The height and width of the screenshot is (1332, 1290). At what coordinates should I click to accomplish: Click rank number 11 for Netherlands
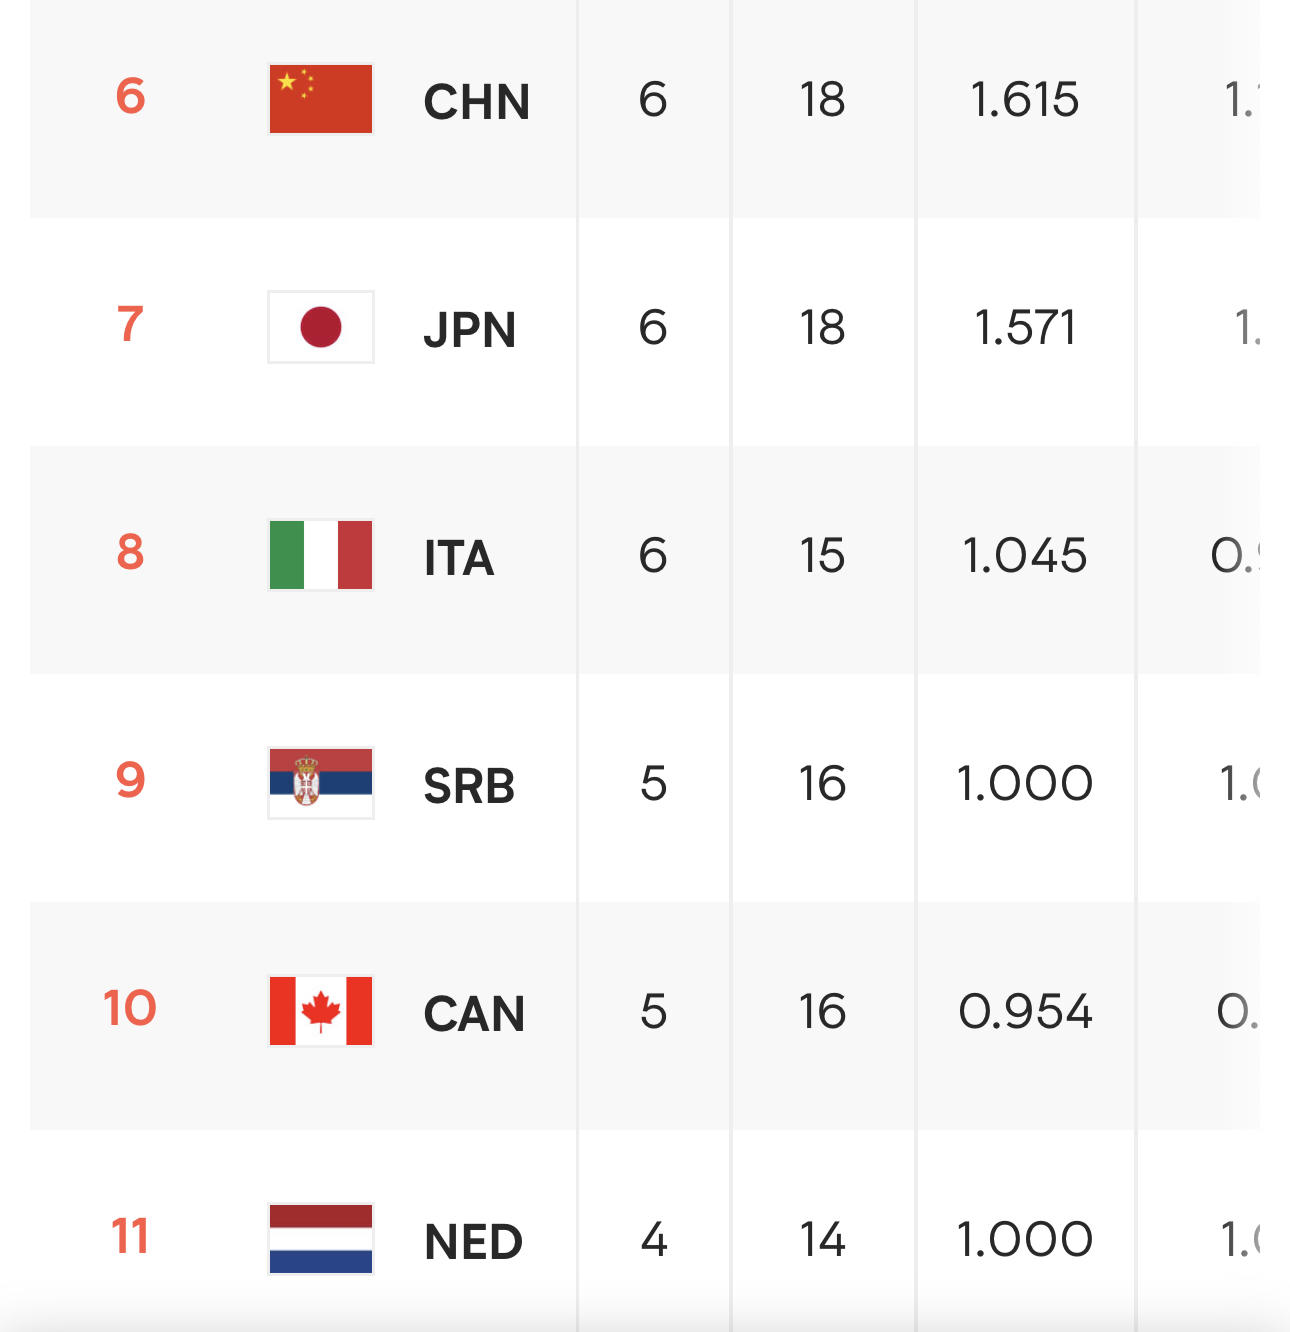(130, 1236)
